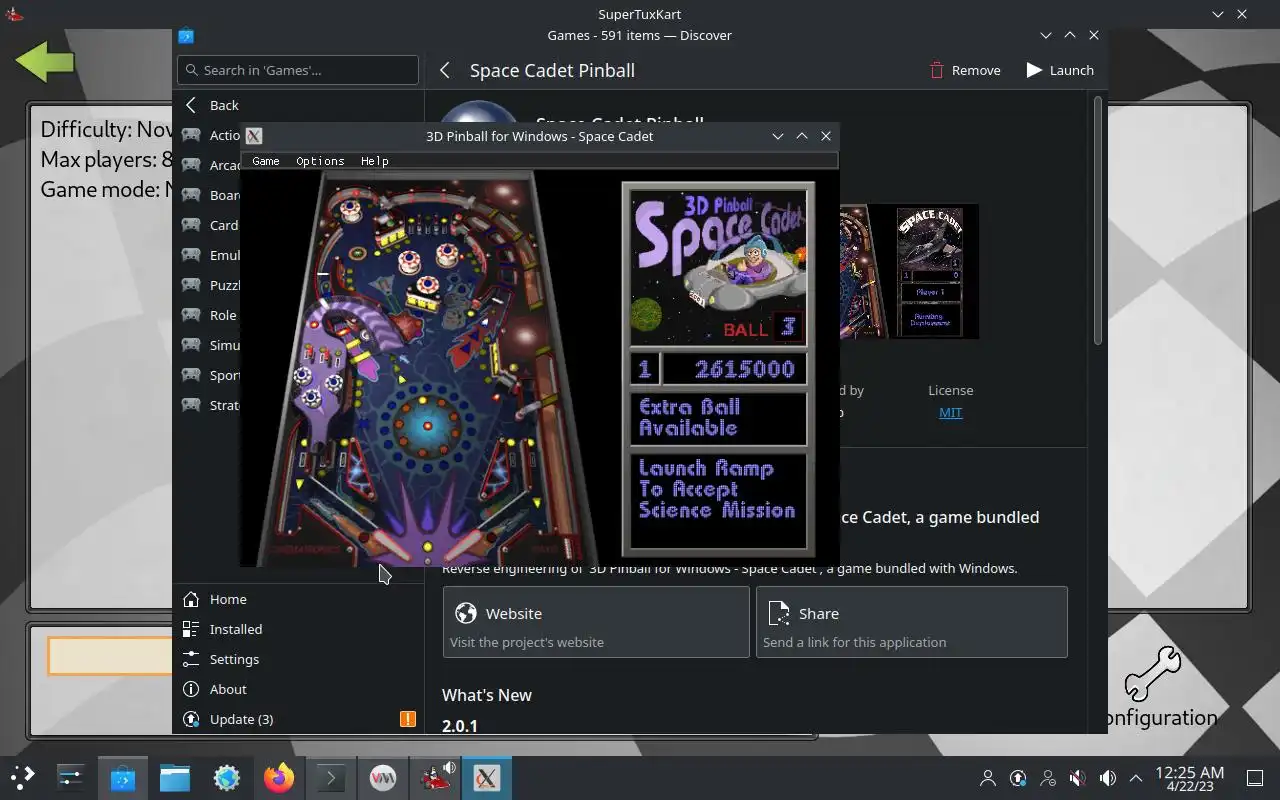Click the Extra Ball Available message panel
1280x800 pixels.
[718, 417]
